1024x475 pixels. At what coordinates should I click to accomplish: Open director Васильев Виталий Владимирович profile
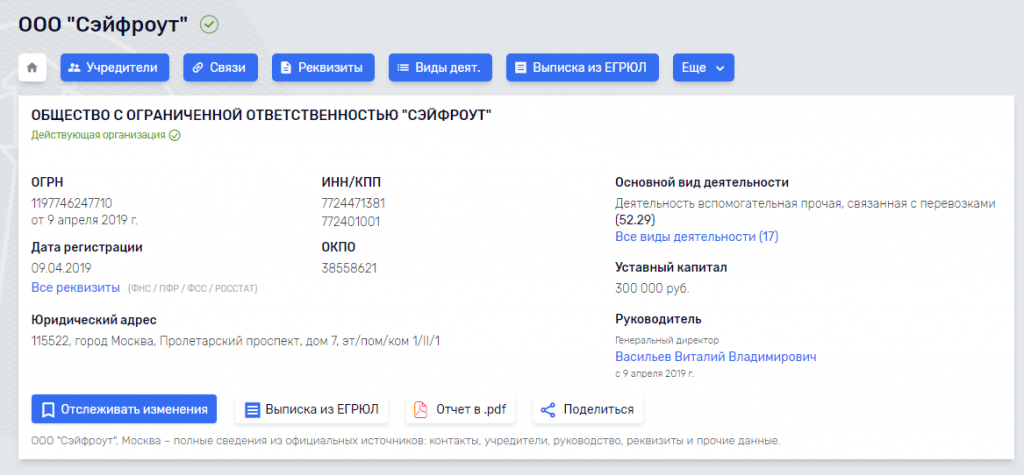point(715,357)
